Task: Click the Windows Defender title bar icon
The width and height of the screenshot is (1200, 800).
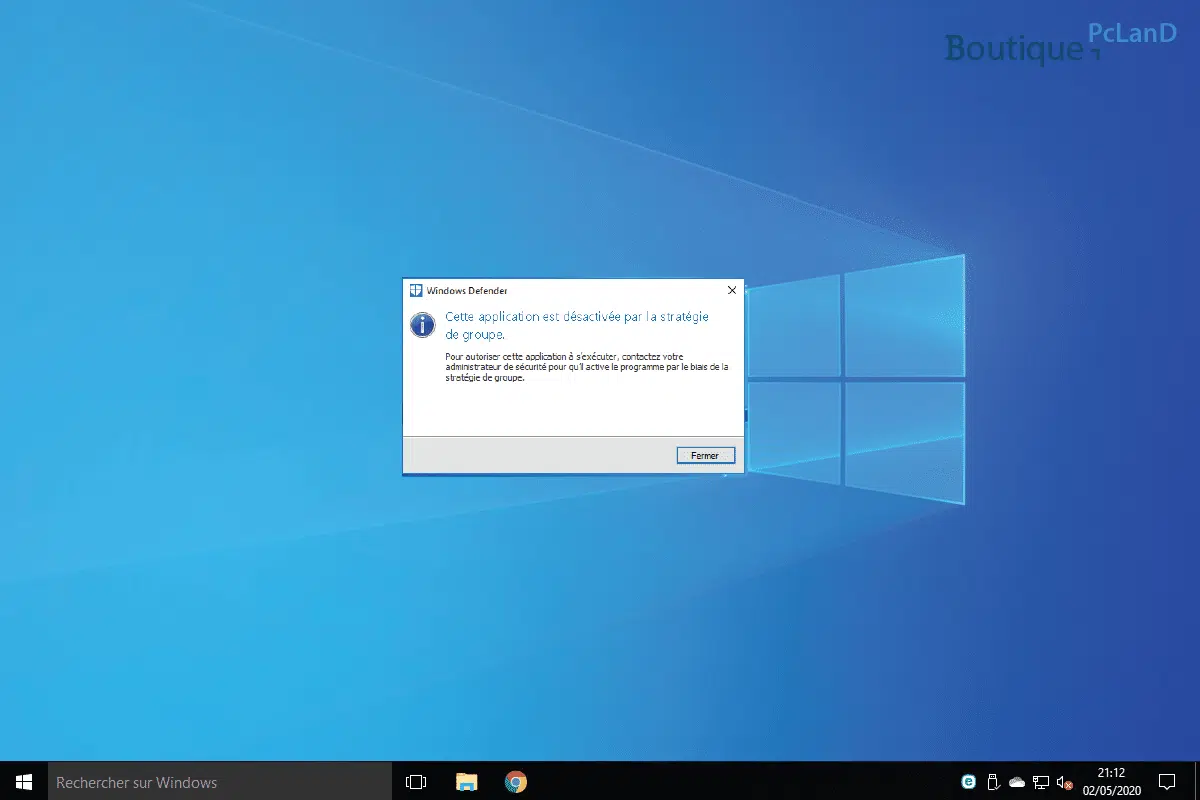Action: coord(416,290)
